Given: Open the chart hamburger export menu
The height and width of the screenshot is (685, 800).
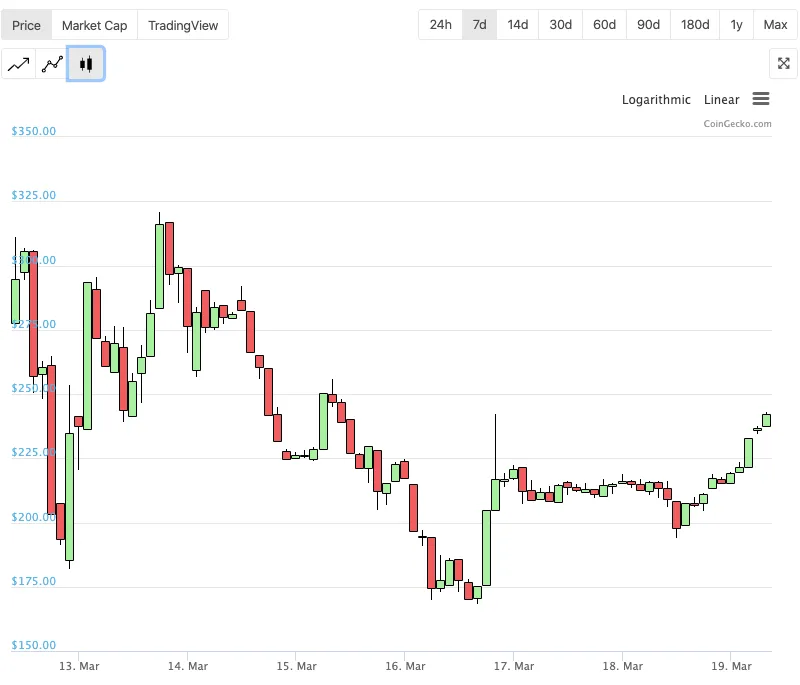Looking at the screenshot, I should [x=761, y=98].
